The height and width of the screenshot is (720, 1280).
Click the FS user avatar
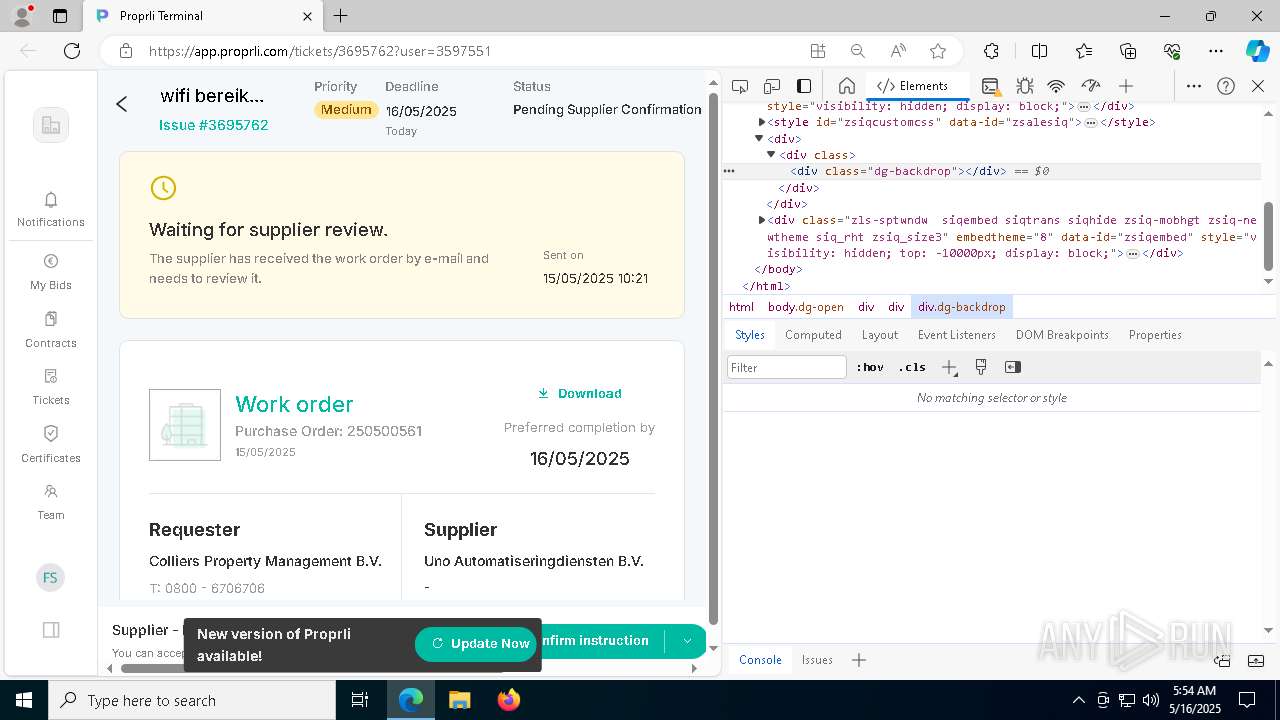point(50,577)
